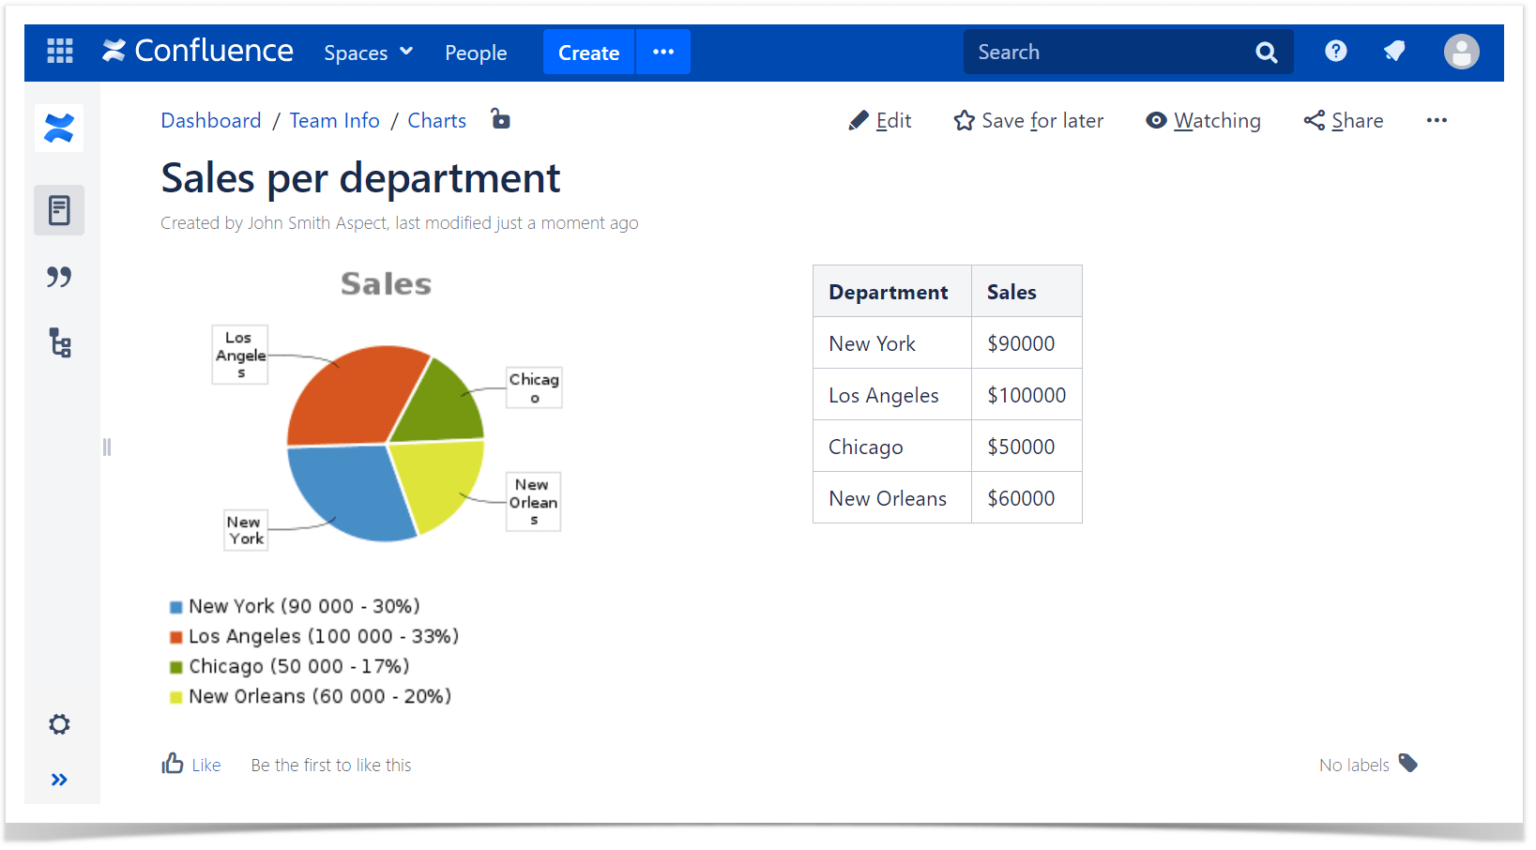This screenshot has height=850, width=1536.
Task: Open blog posts via the quote sidebar icon
Action: [x=59, y=277]
